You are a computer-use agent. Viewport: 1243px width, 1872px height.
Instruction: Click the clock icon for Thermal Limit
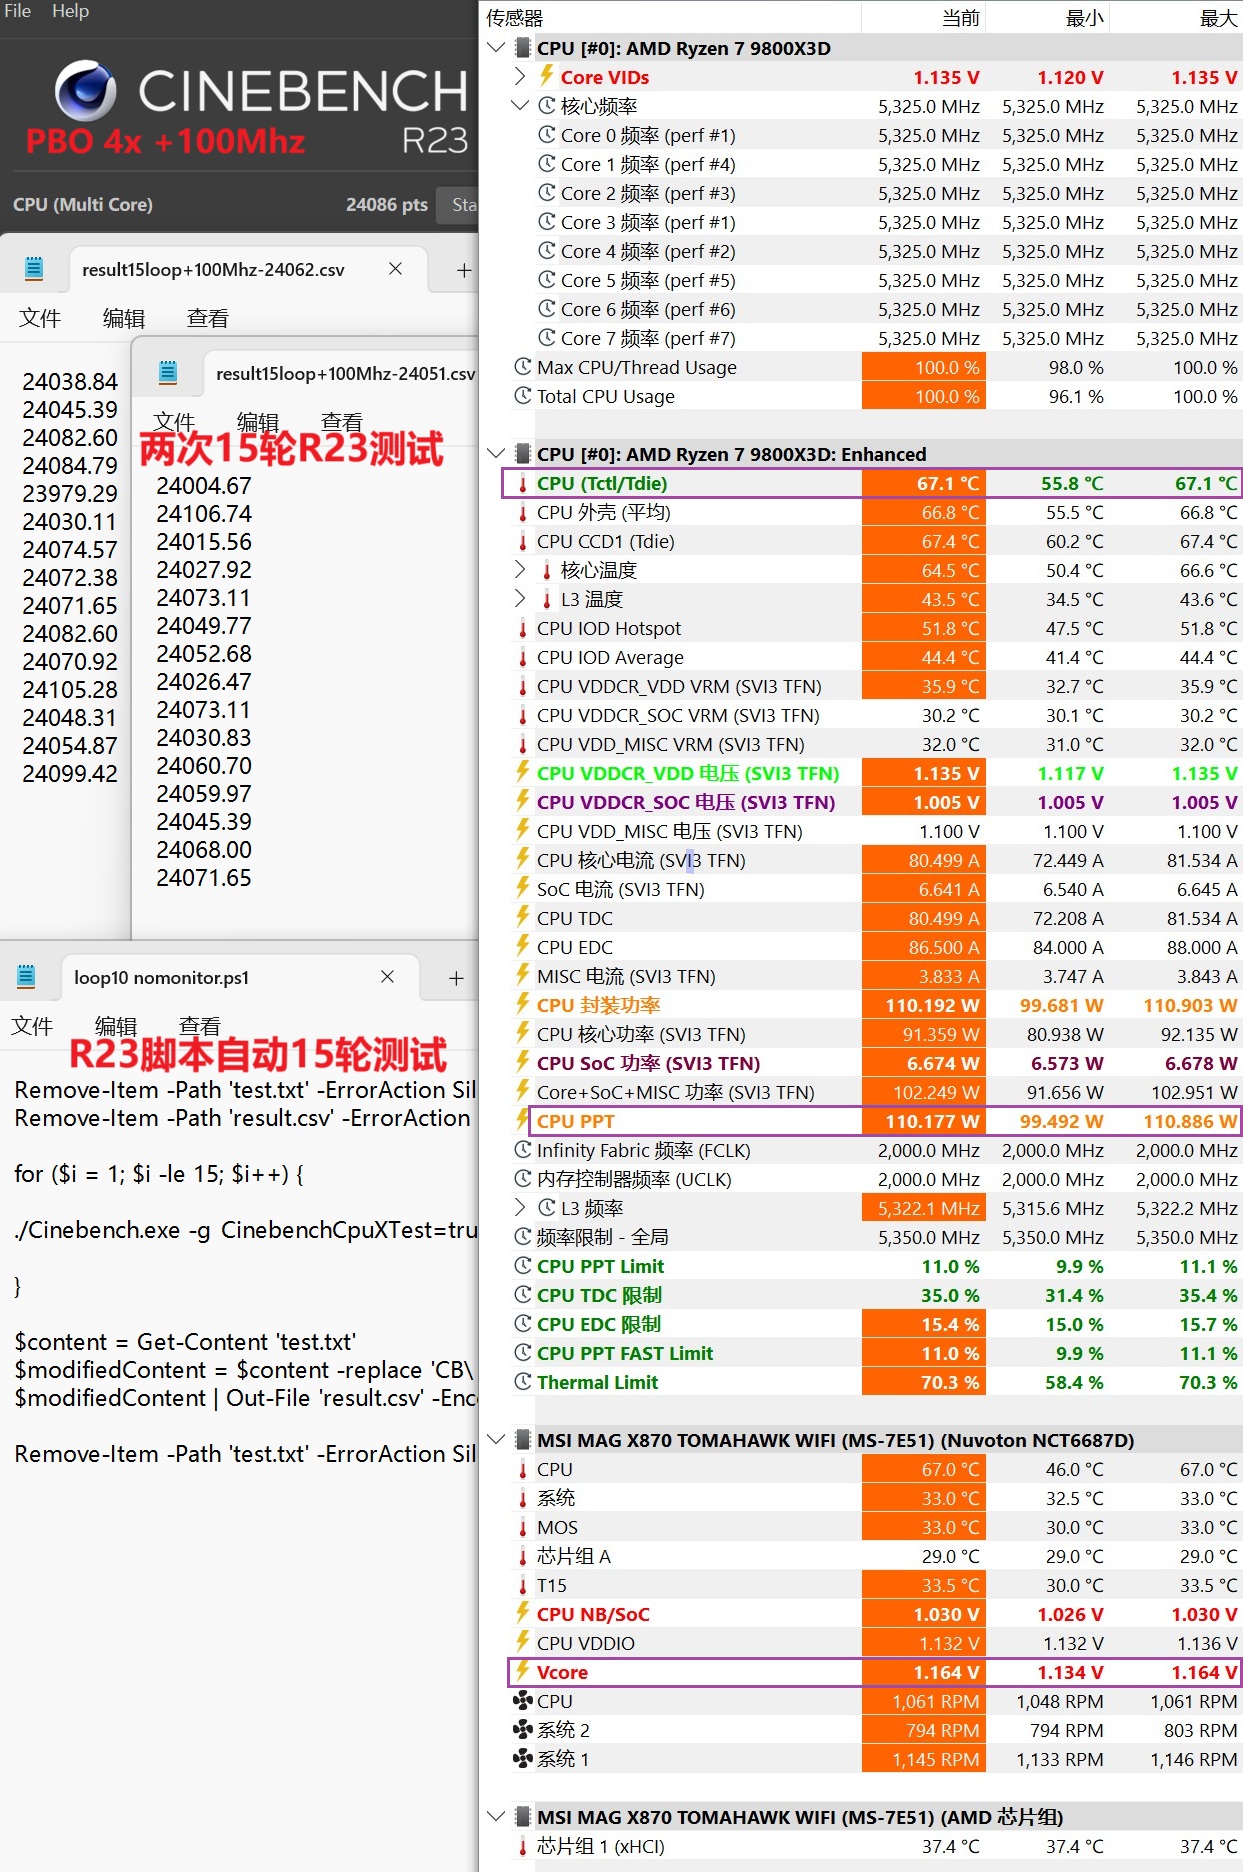pyautogui.click(x=522, y=1382)
